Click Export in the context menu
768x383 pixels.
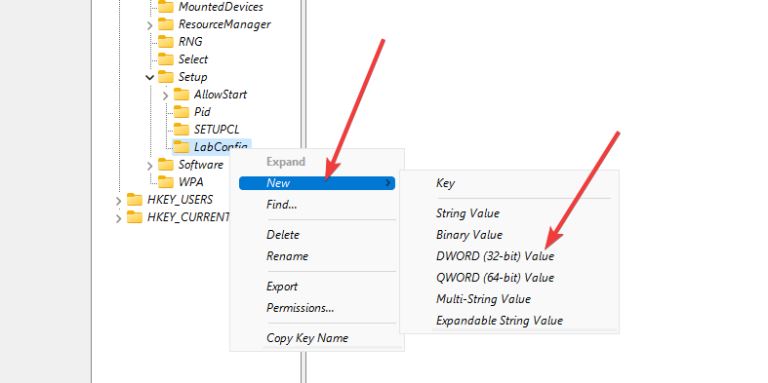(x=282, y=287)
